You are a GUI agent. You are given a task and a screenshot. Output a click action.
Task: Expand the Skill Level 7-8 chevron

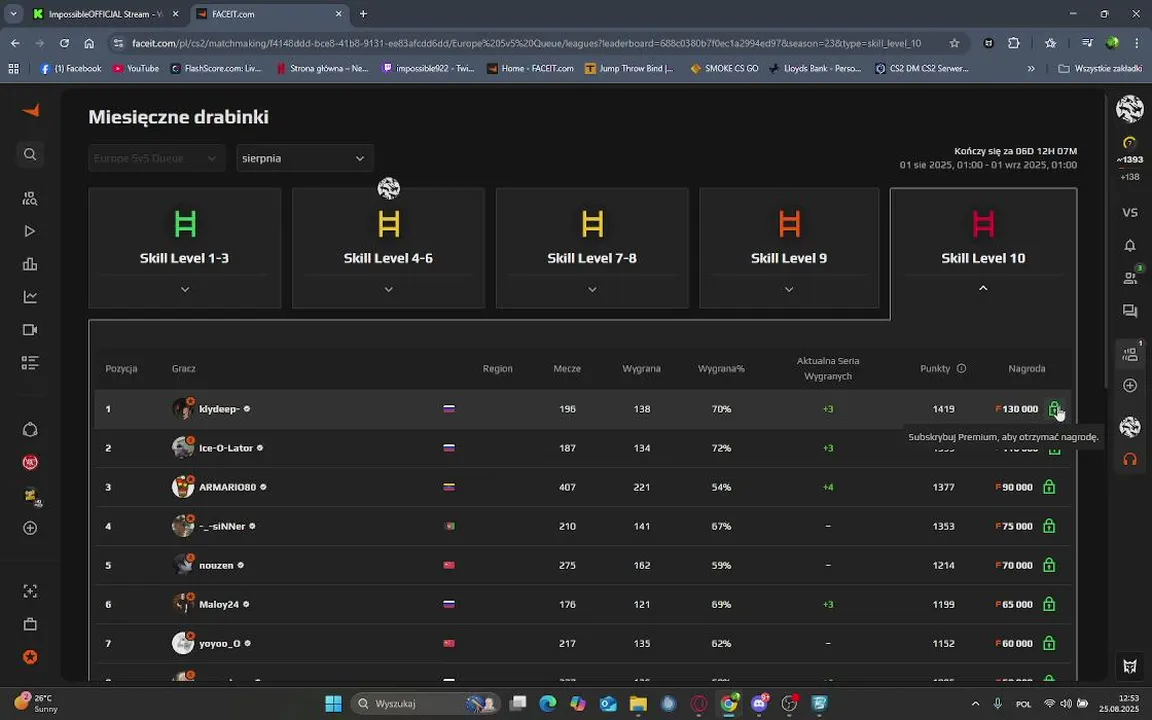(x=592, y=289)
